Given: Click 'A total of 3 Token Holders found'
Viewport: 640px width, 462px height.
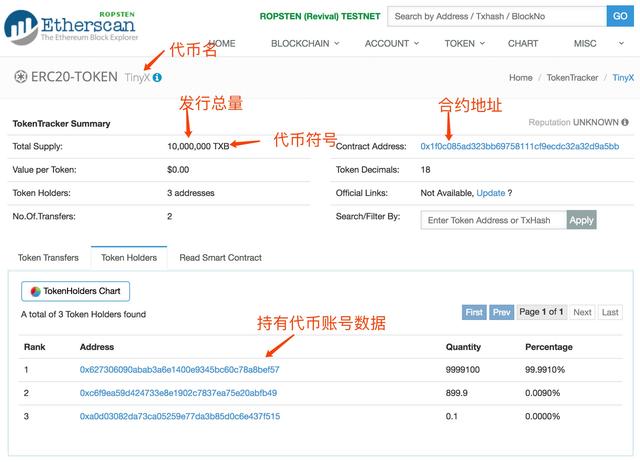Looking at the screenshot, I should click(x=83, y=314).
